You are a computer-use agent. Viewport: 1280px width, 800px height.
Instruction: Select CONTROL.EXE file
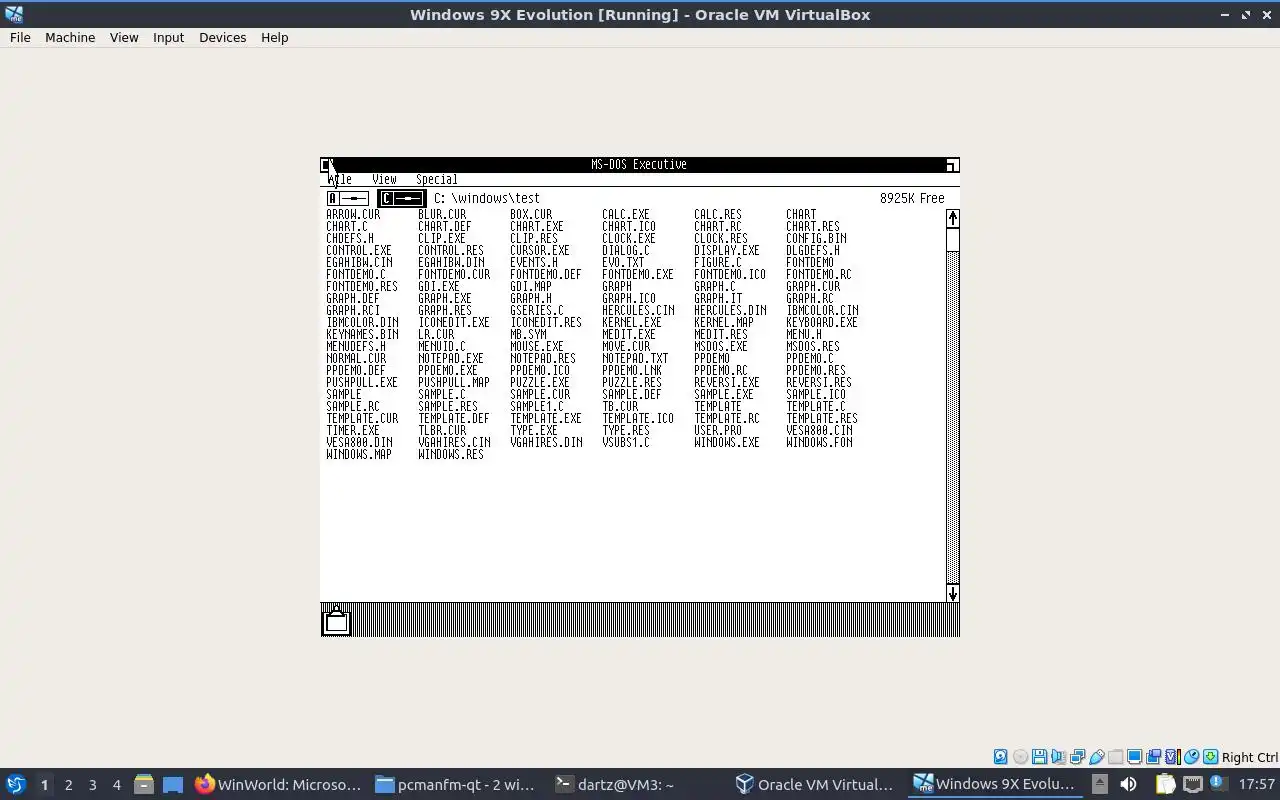(x=359, y=251)
